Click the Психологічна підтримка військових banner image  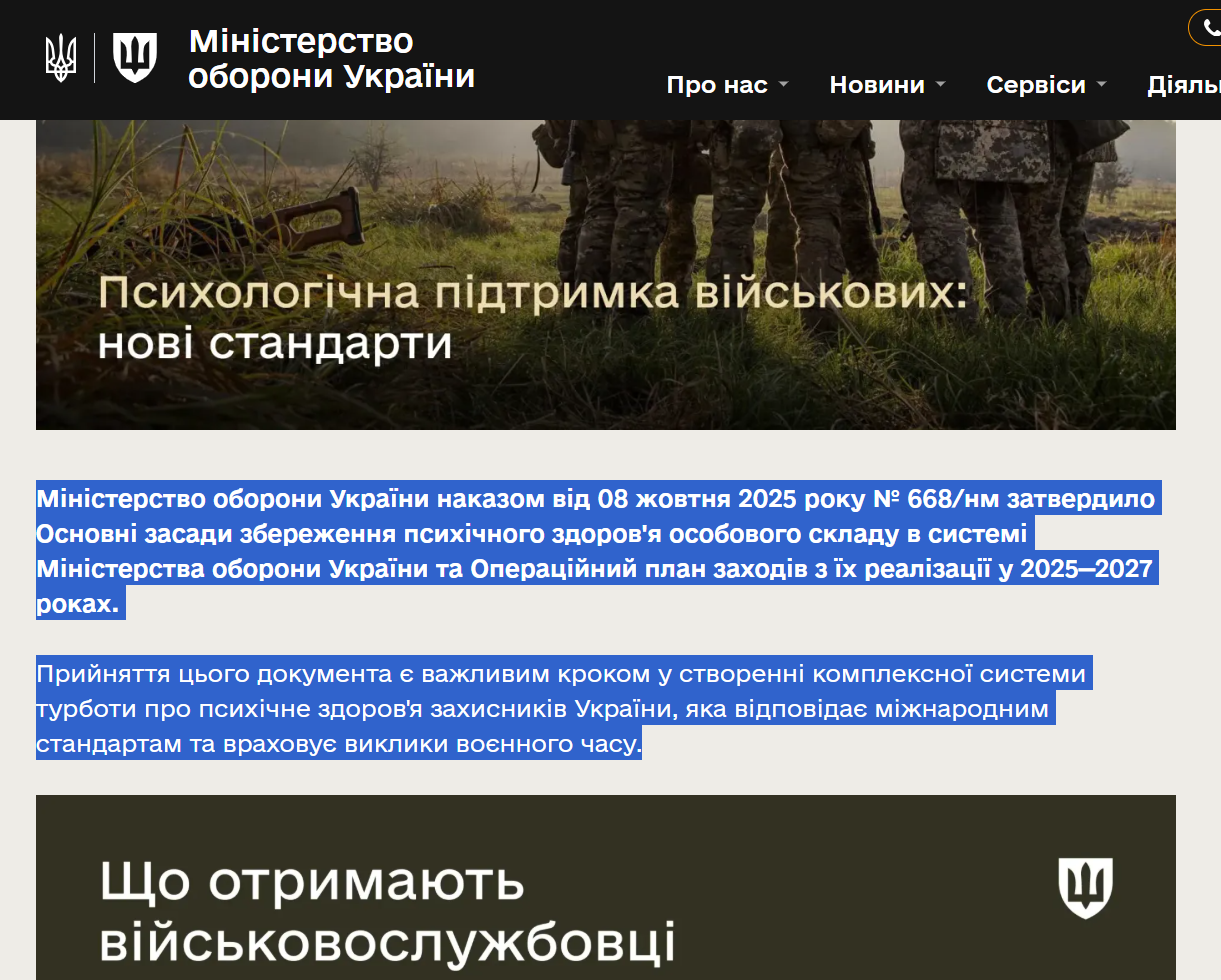tap(606, 275)
